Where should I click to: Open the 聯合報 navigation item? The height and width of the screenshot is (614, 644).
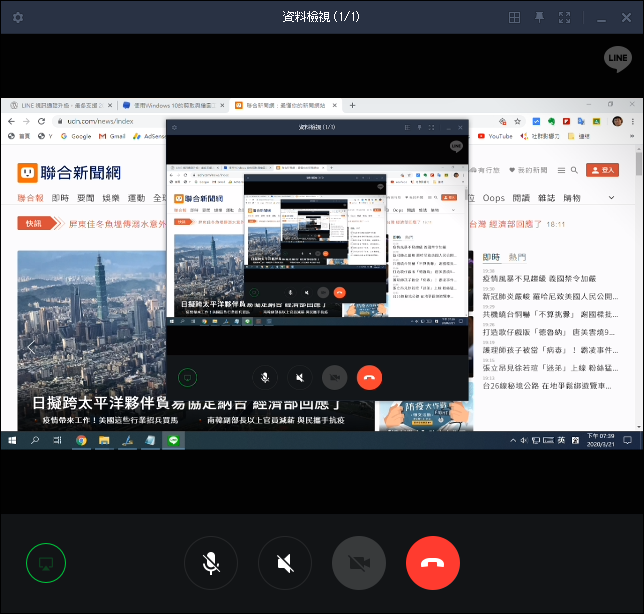(x=30, y=198)
